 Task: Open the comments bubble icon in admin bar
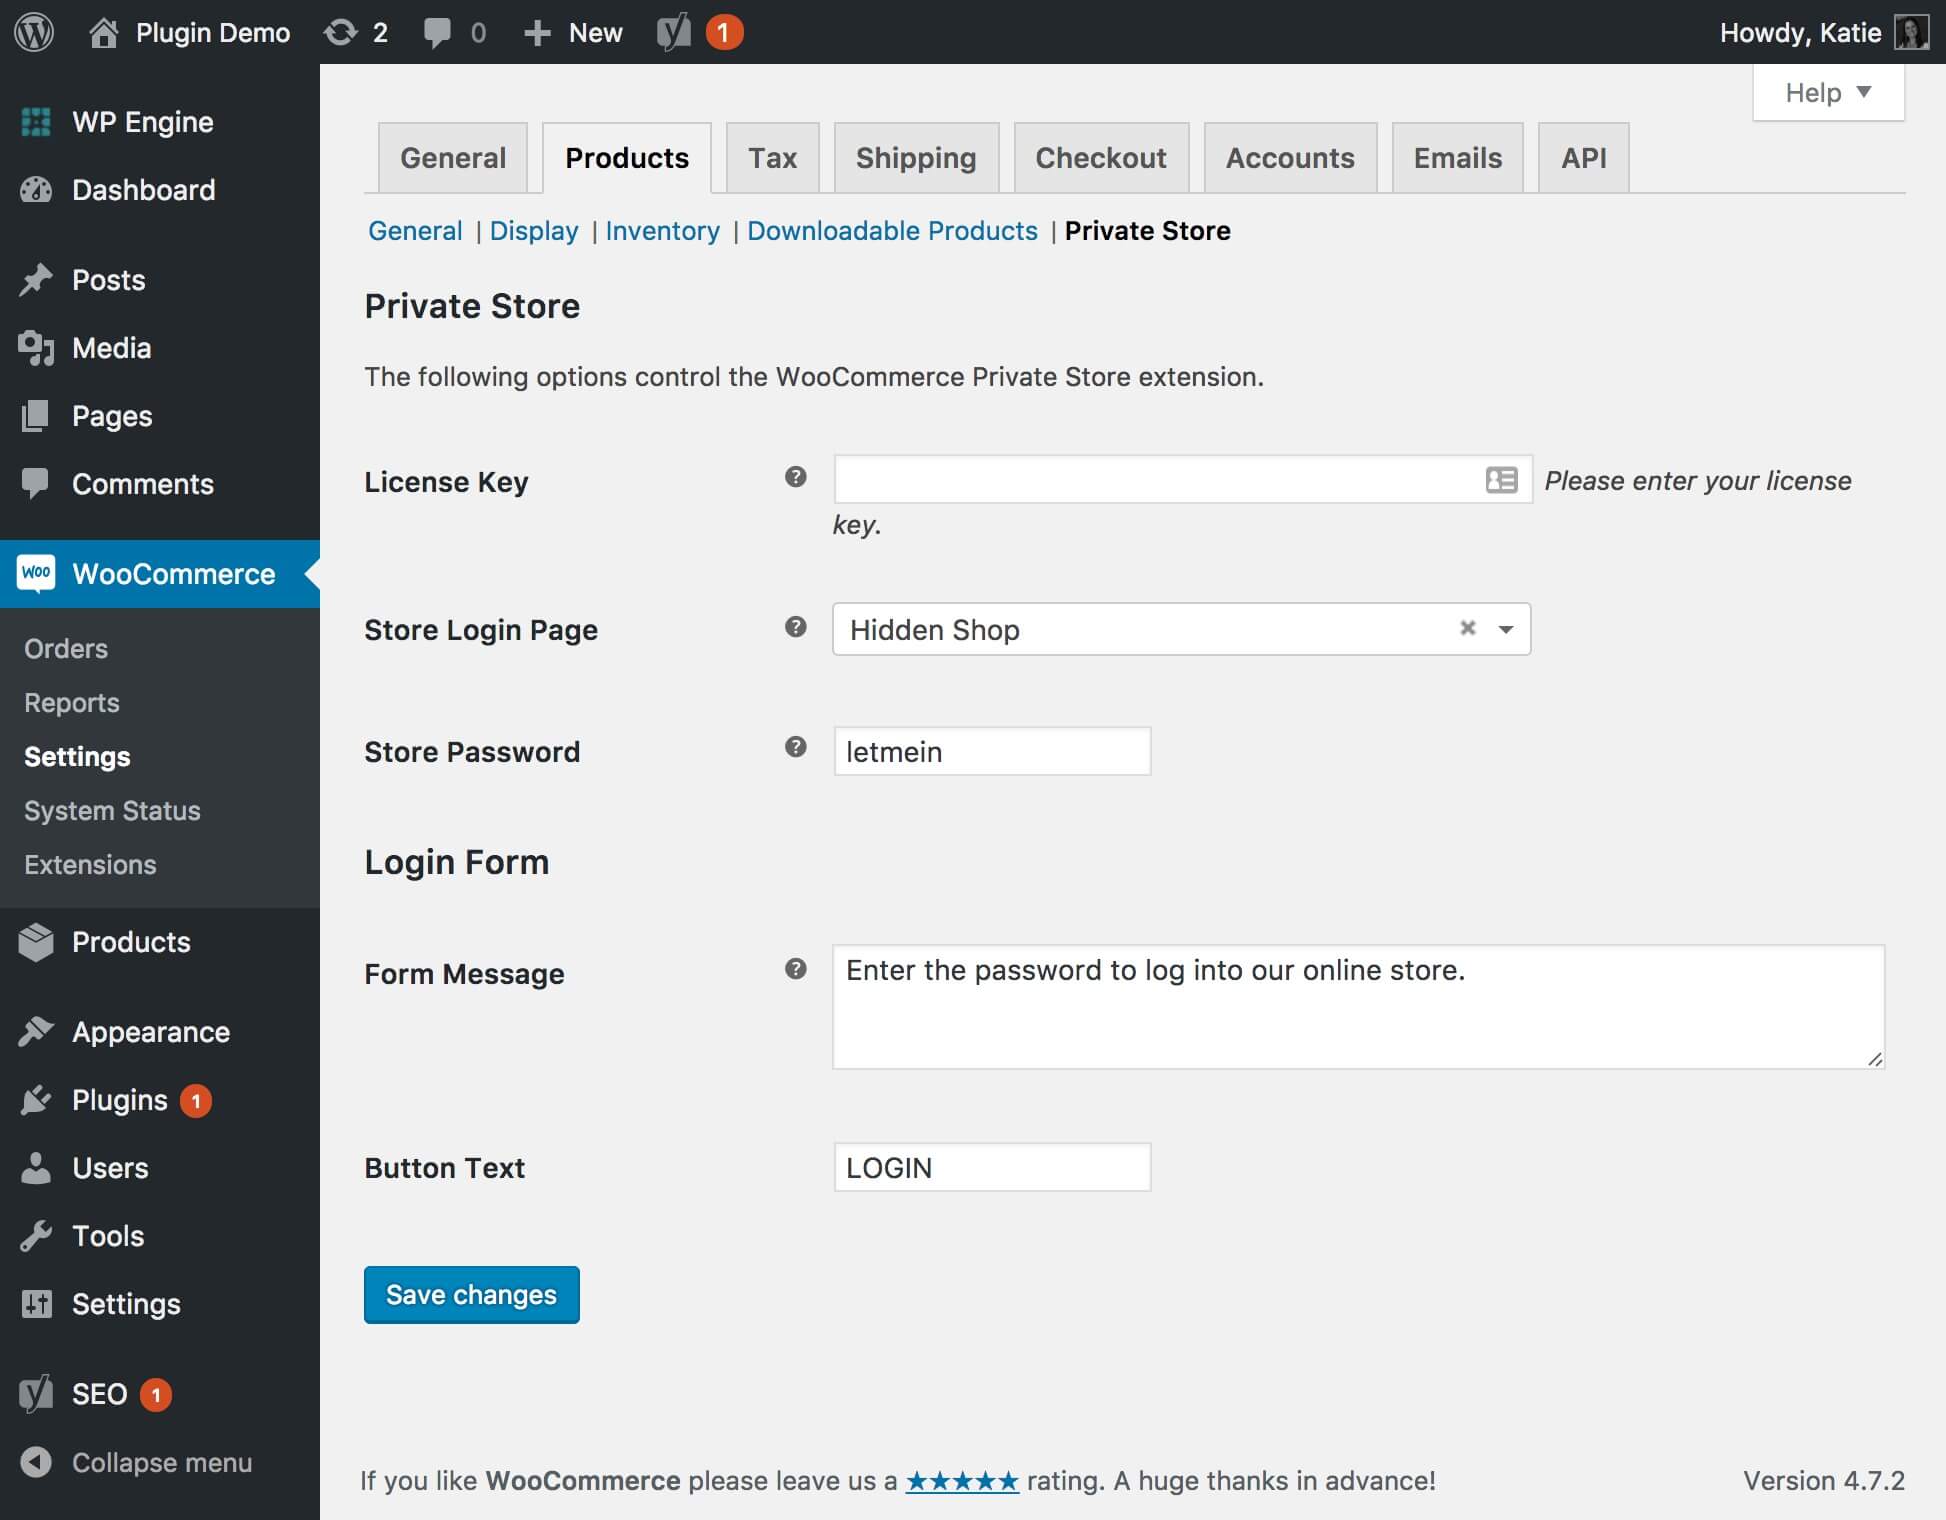click(437, 32)
